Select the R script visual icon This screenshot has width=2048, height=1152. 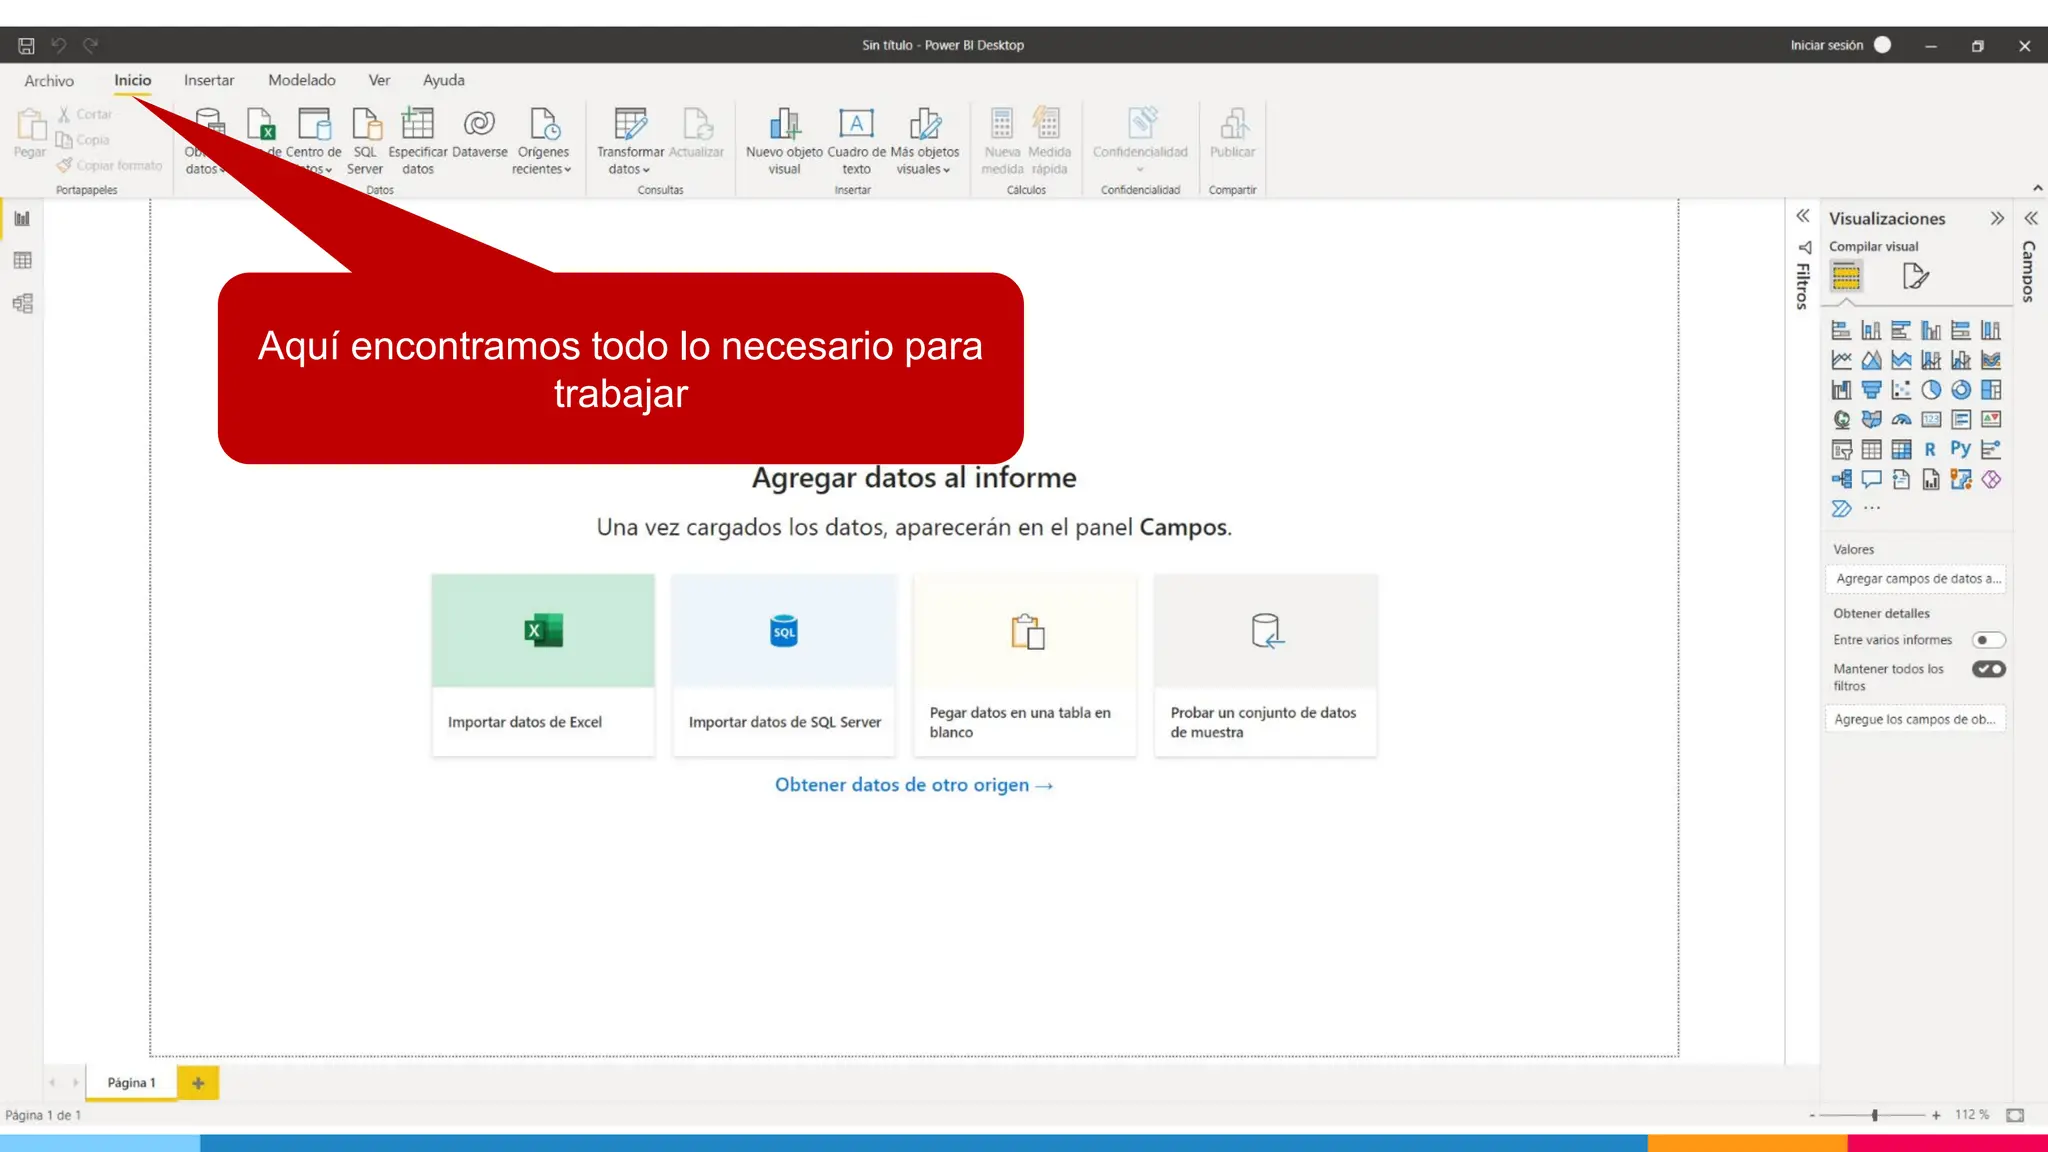[x=1930, y=449]
